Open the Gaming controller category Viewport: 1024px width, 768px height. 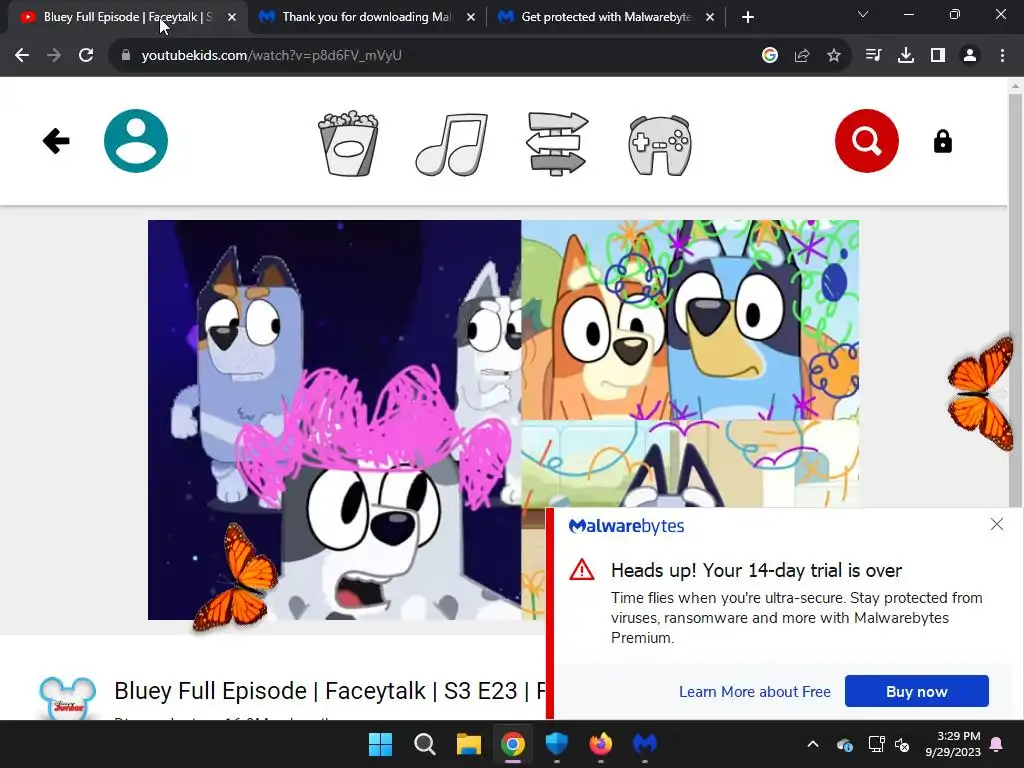[660, 145]
